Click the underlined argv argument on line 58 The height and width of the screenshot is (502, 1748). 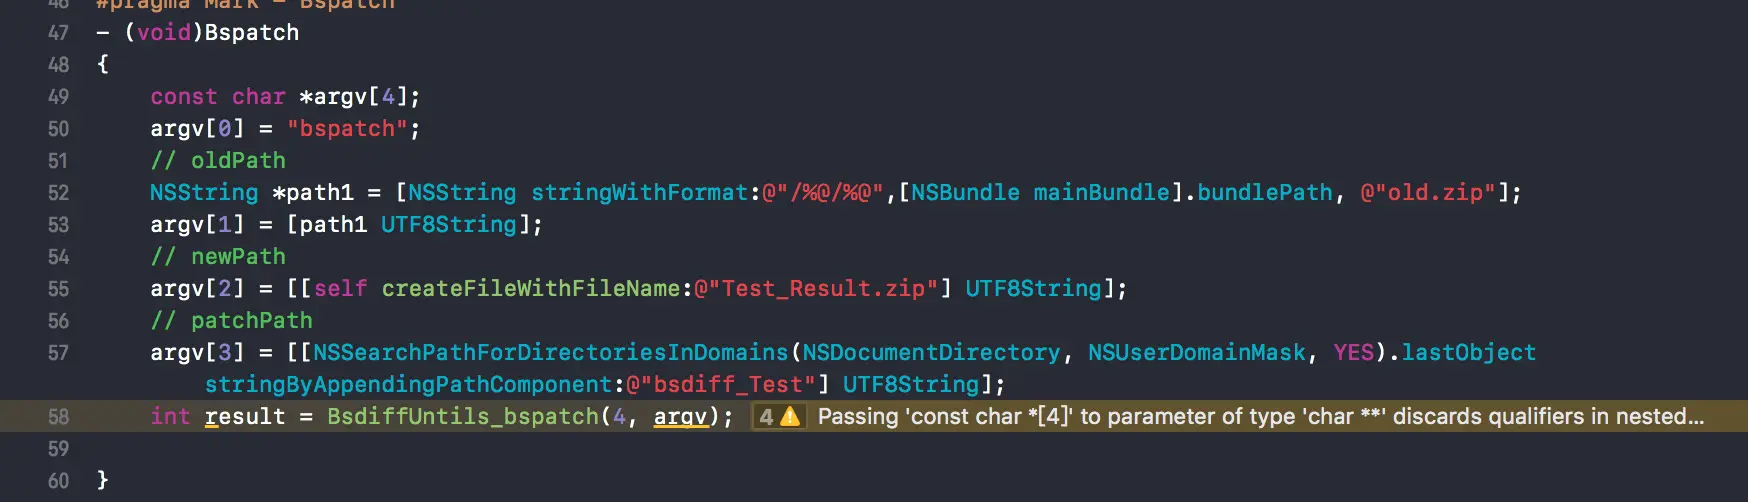pos(680,417)
